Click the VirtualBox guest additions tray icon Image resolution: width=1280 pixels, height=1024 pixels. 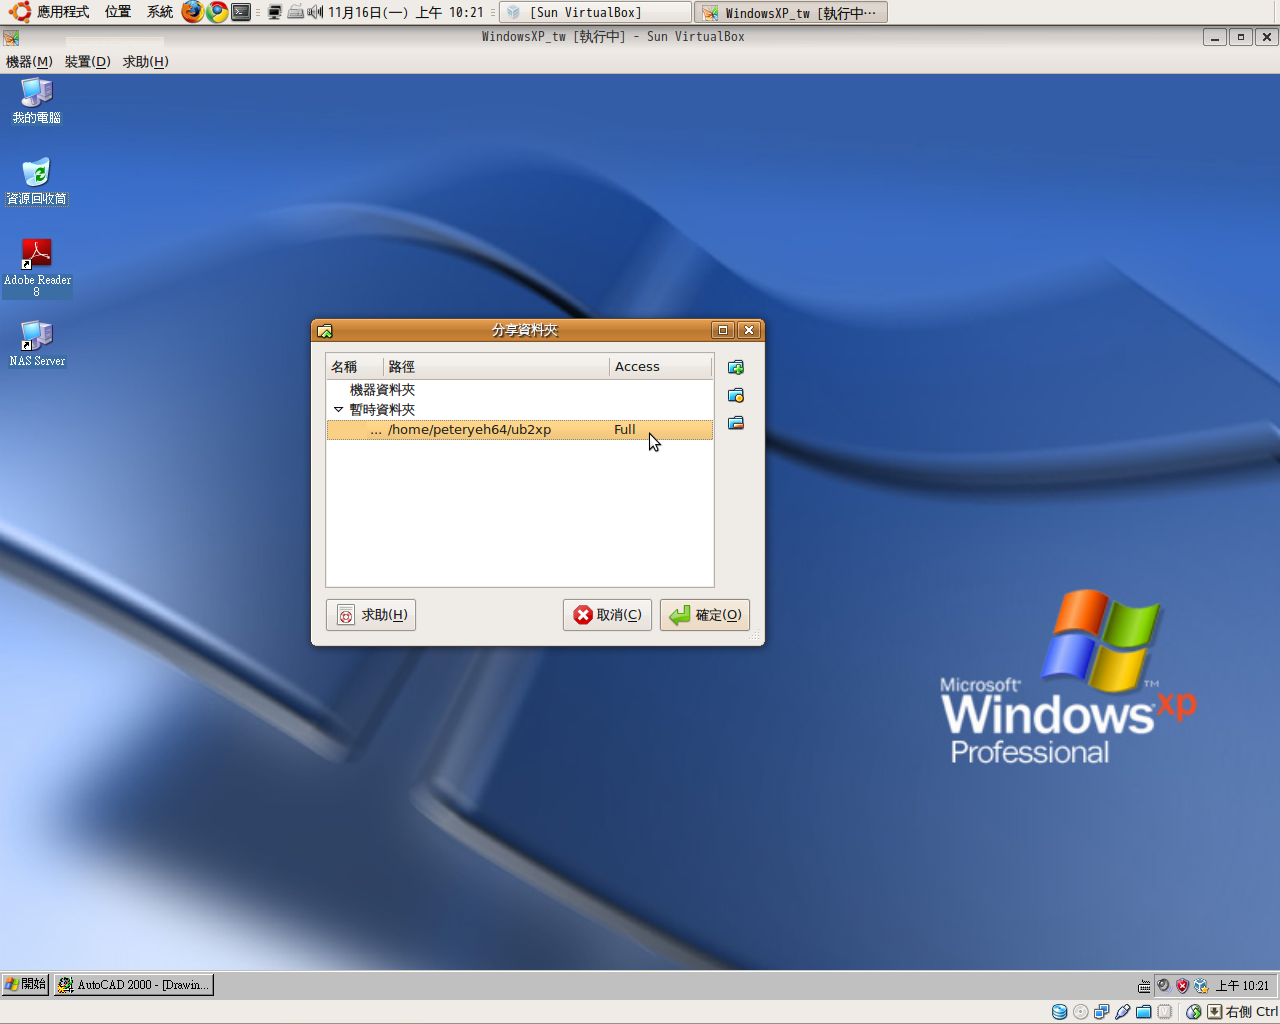point(1201,986)
